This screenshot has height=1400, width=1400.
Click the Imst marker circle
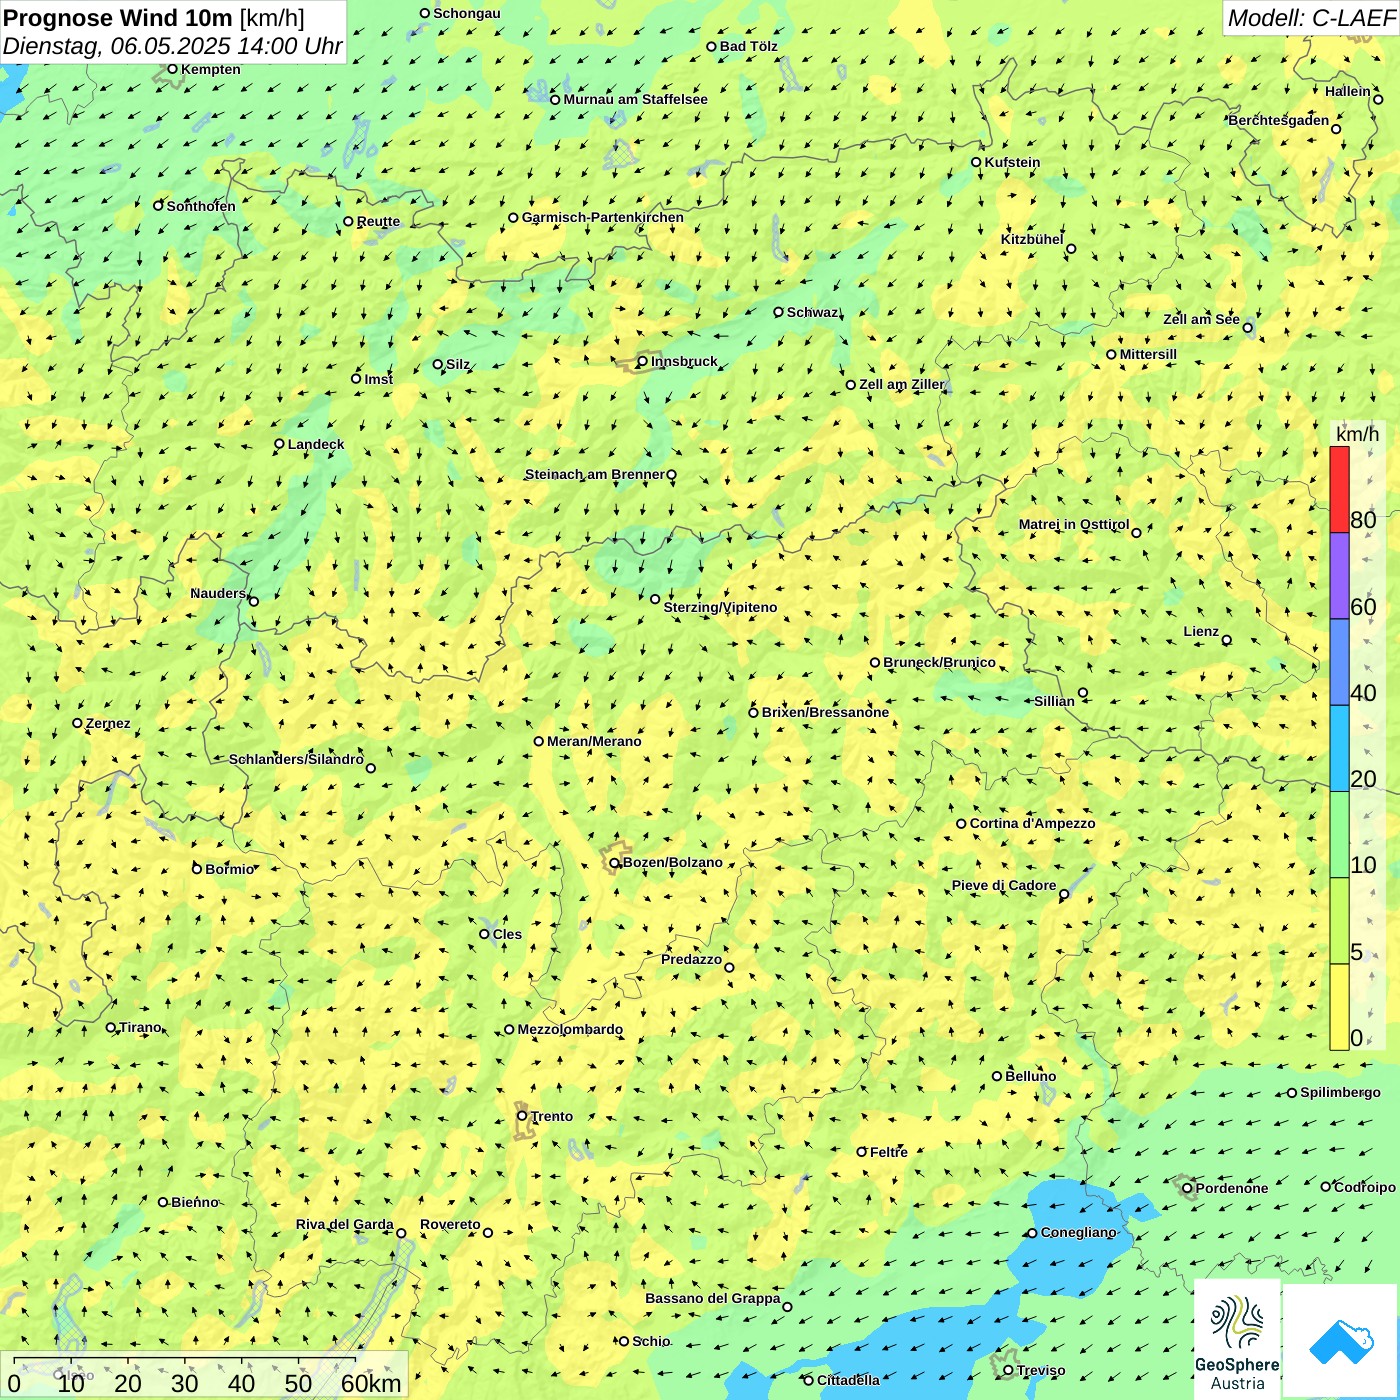coord(356,378)
